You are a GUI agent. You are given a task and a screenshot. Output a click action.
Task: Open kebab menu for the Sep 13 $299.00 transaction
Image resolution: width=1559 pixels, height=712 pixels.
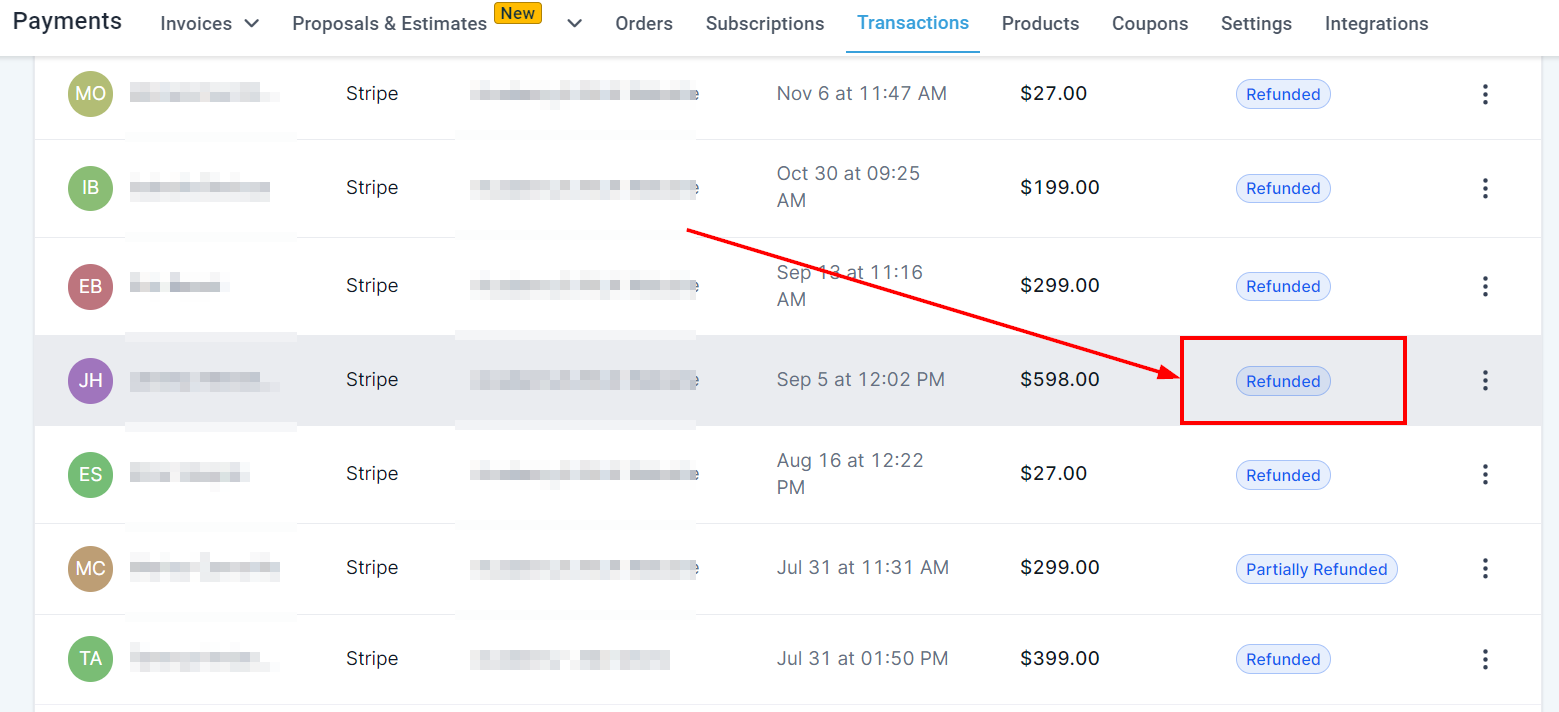coord(1485,286)
